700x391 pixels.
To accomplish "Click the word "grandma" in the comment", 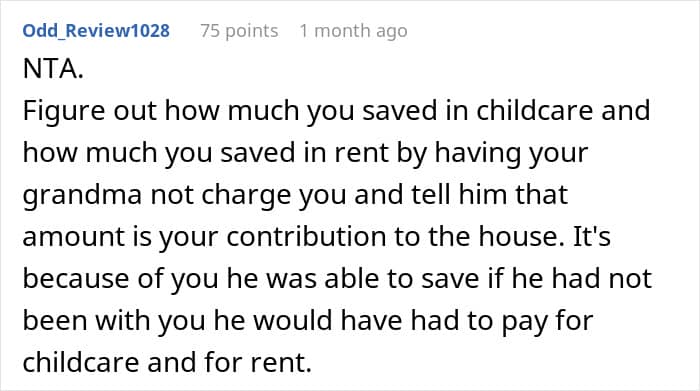I will coord(82,194).
